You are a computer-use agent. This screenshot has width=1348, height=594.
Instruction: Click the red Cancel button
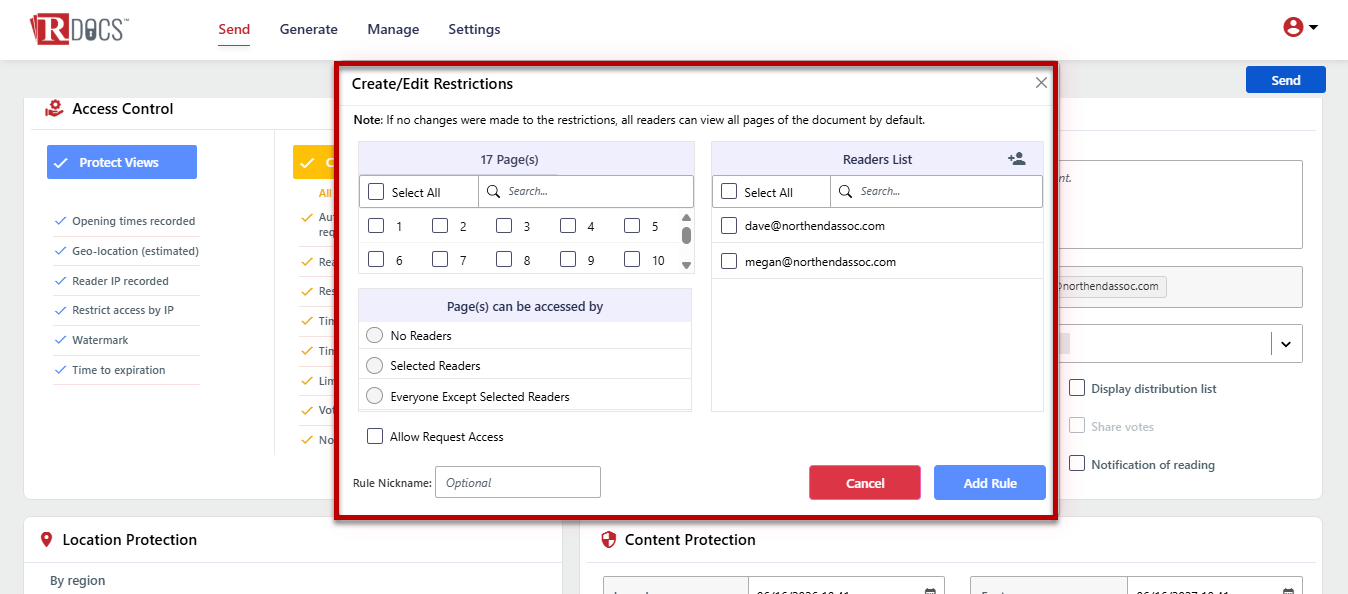tap(865, 483)
